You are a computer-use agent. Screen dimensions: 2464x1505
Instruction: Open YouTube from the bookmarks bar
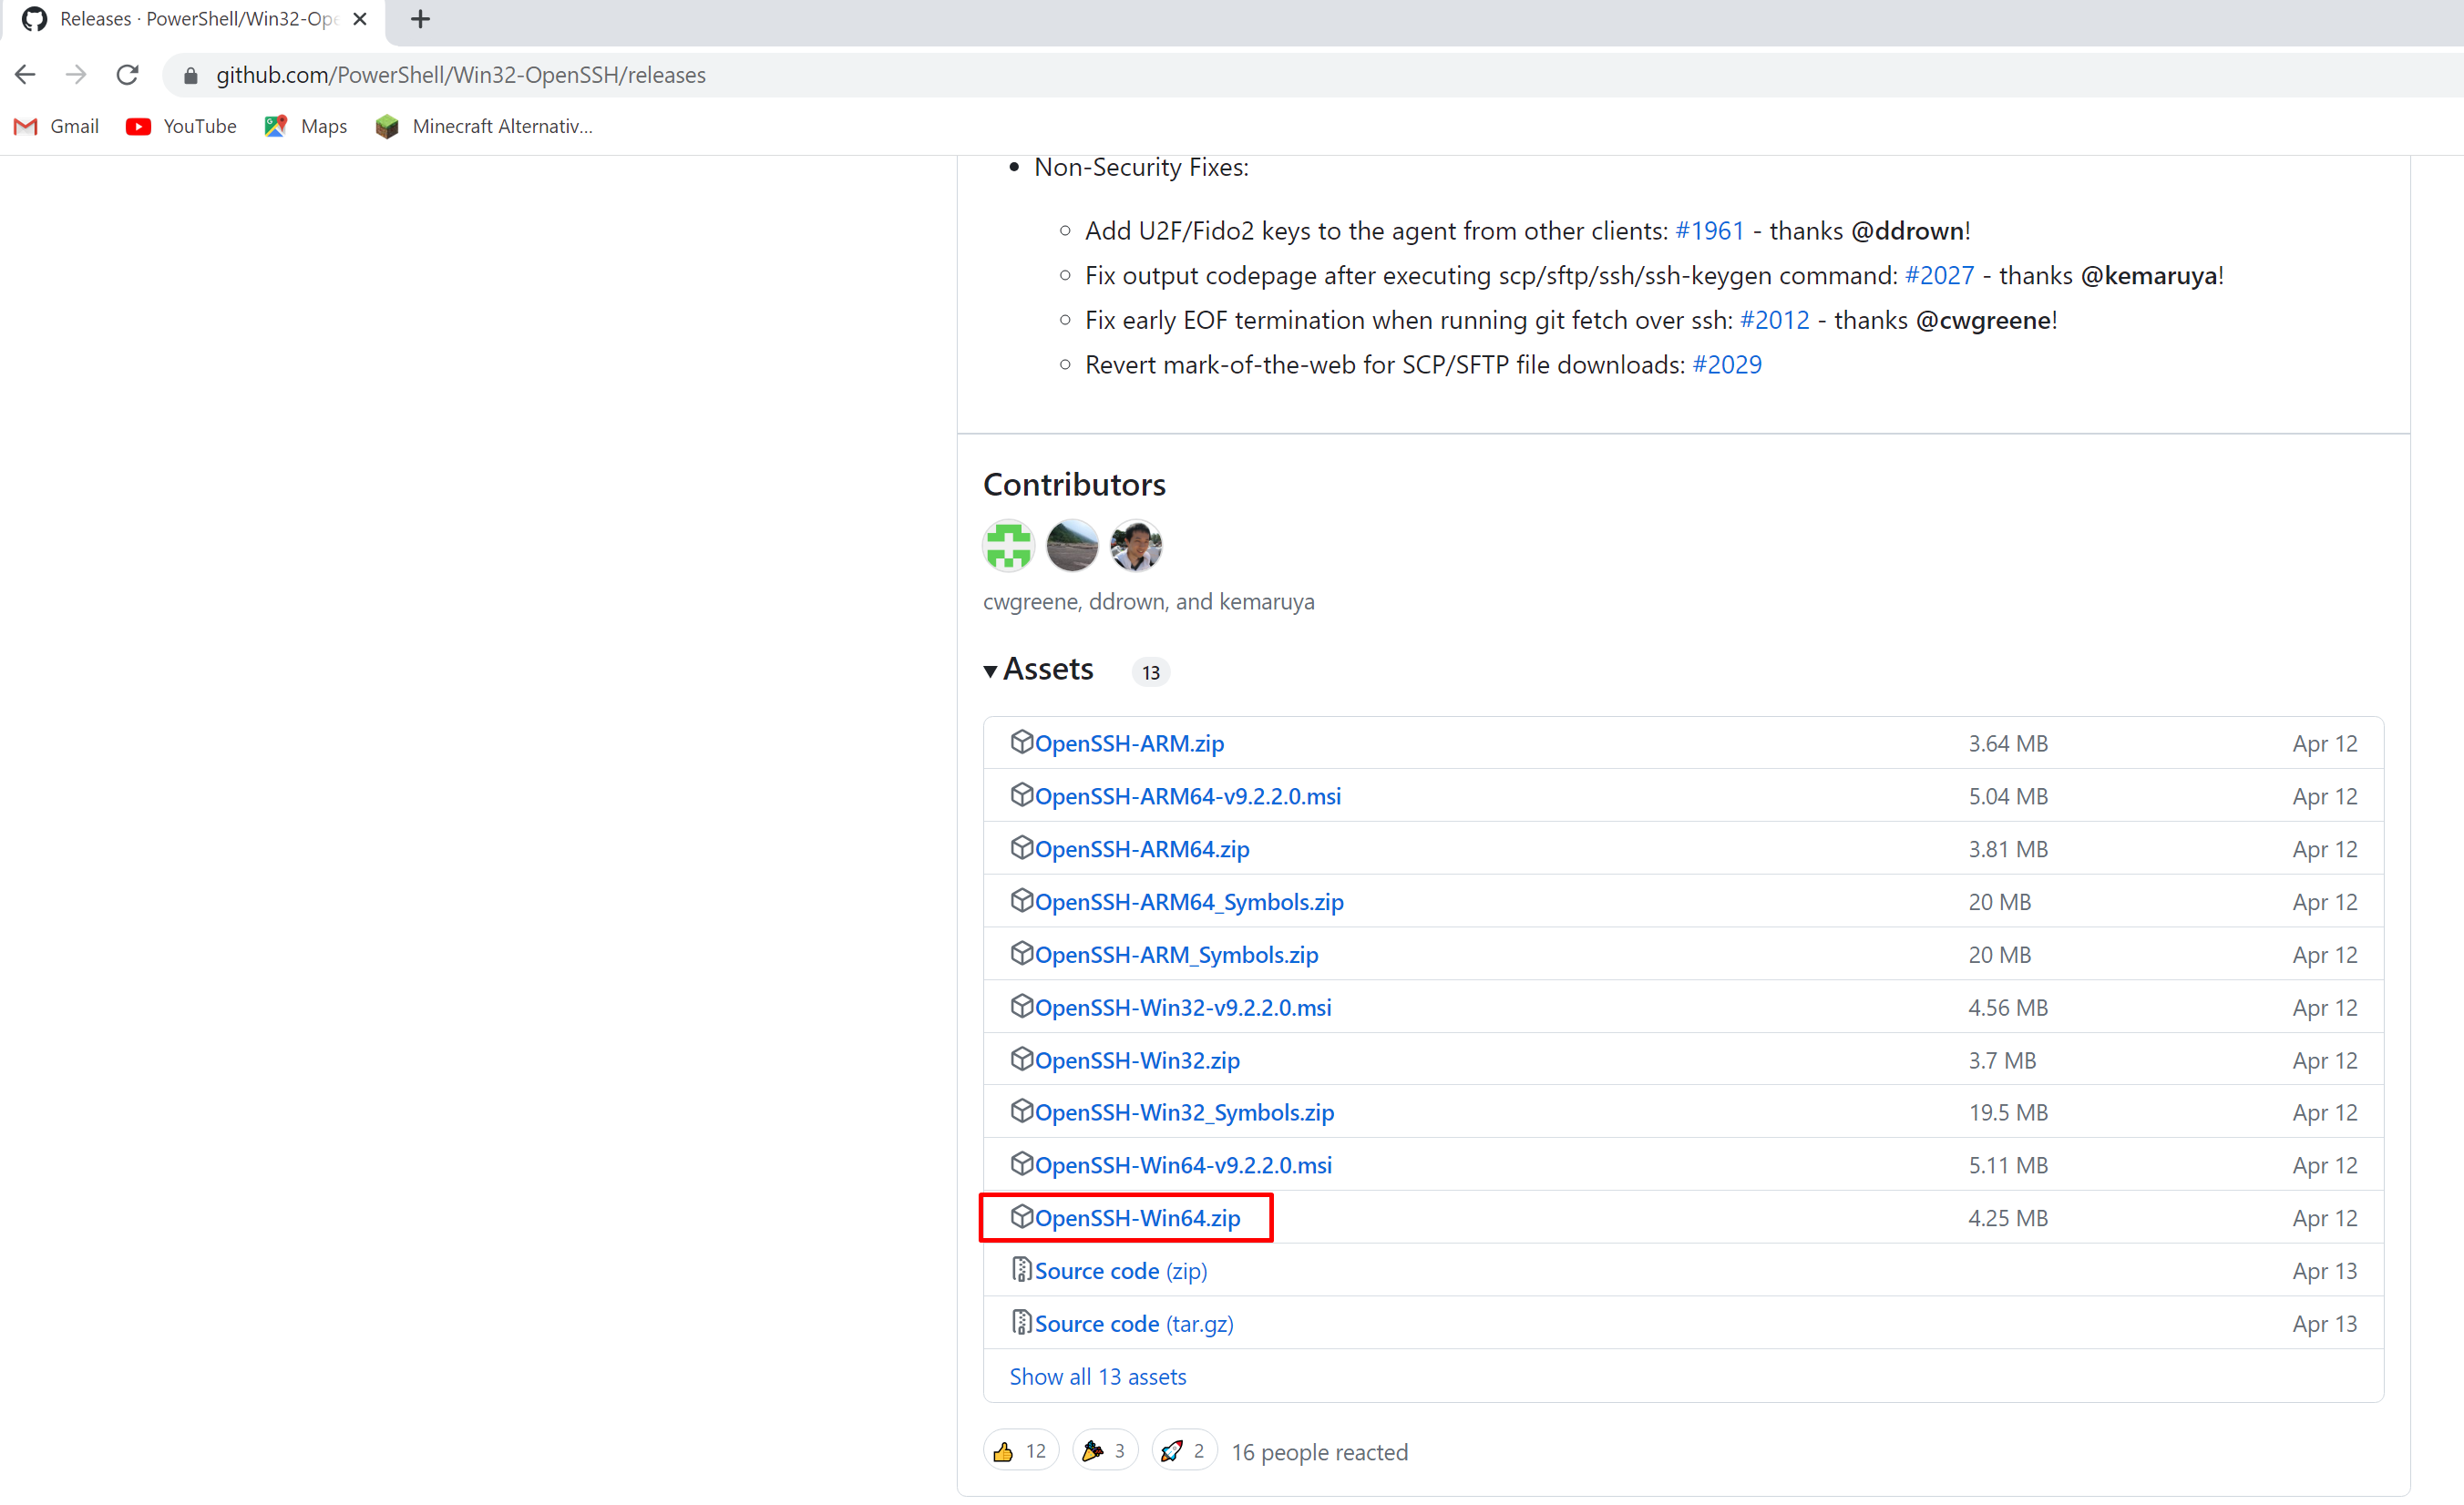pos(180,126)
